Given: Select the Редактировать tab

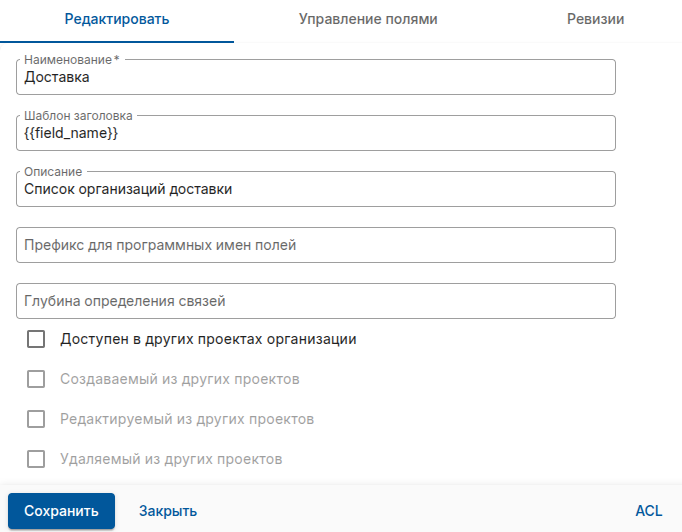Looking at the screenshot, I should click(x=117, y=19).
